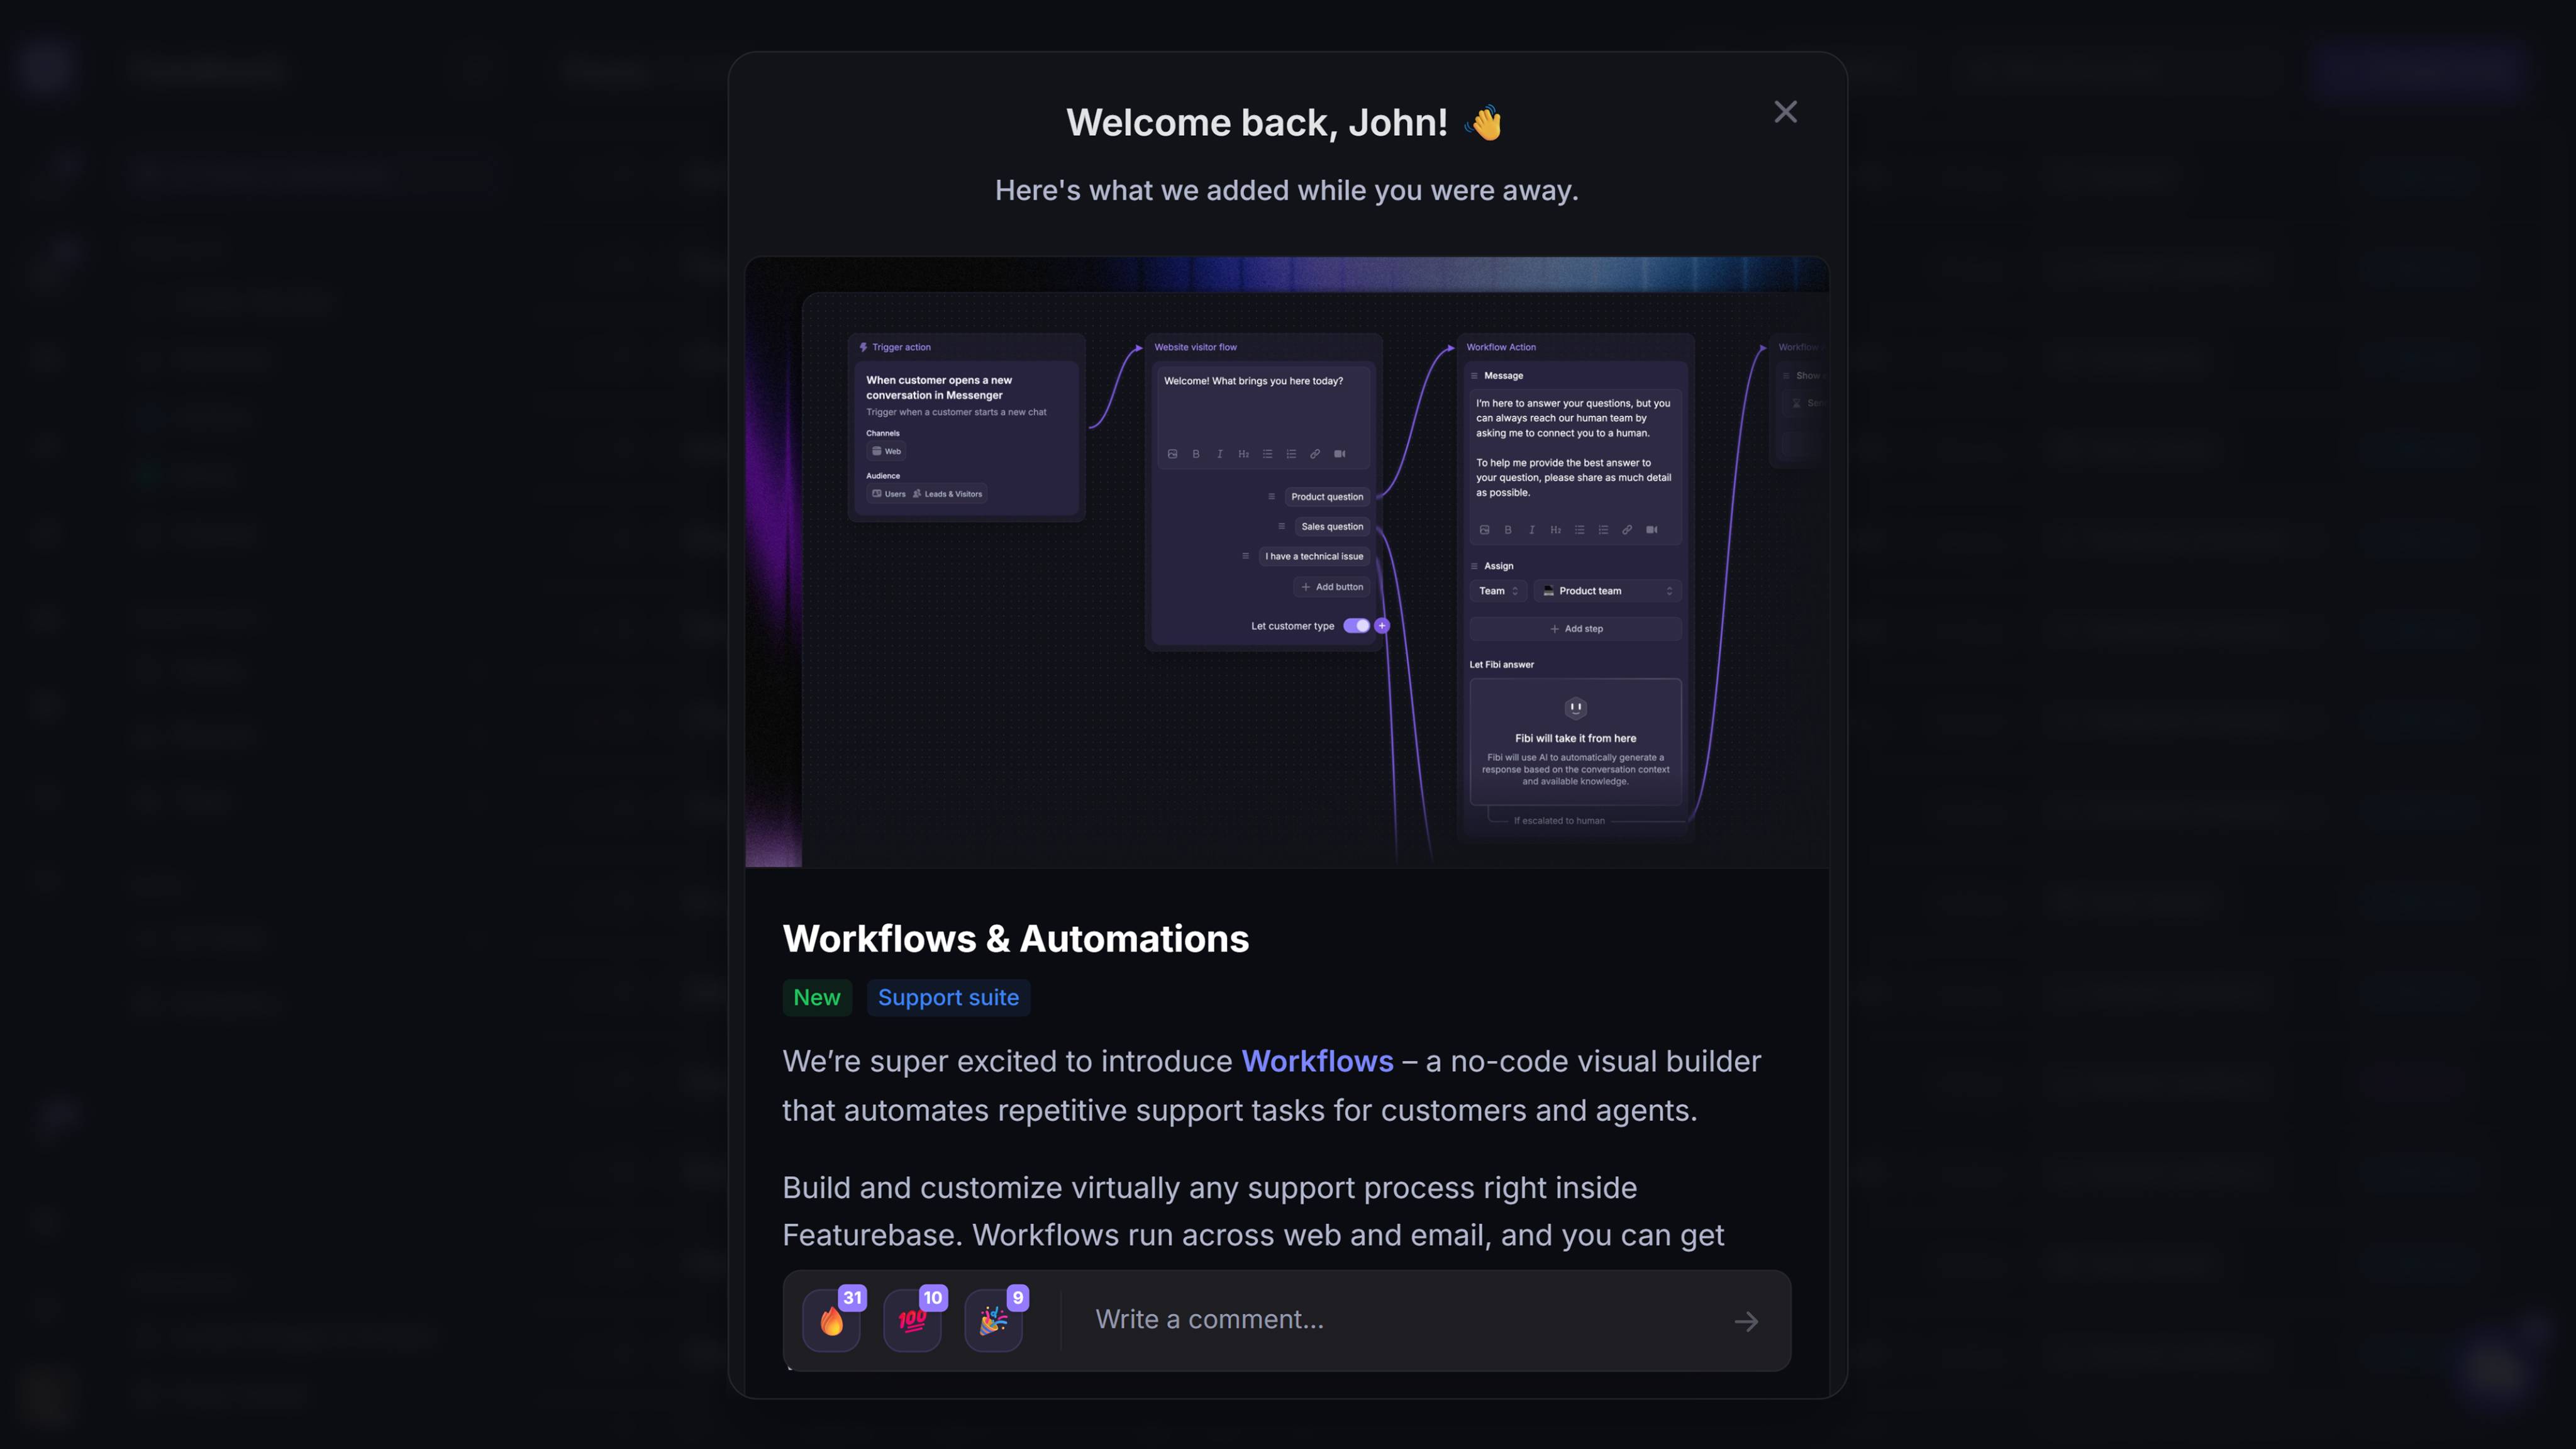Click the purple plus next to the toggle

pyautogui.click(x=1382, y=626)
